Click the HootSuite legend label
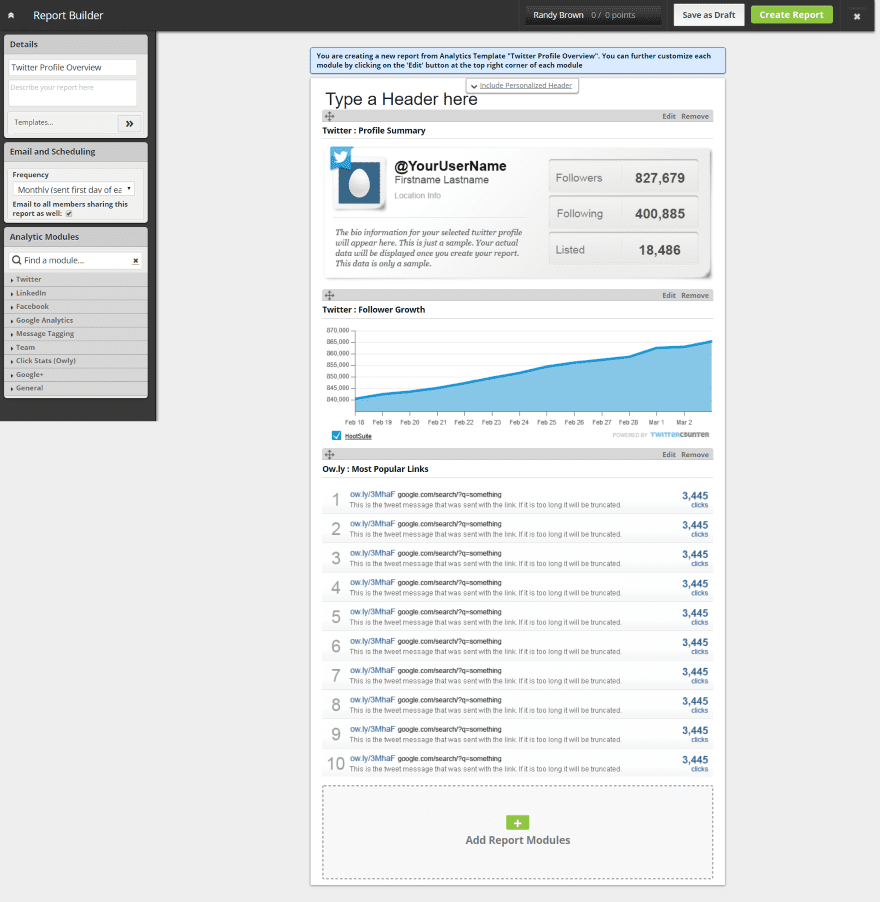Viewport: 880px width, 902px height. (358, 437)
